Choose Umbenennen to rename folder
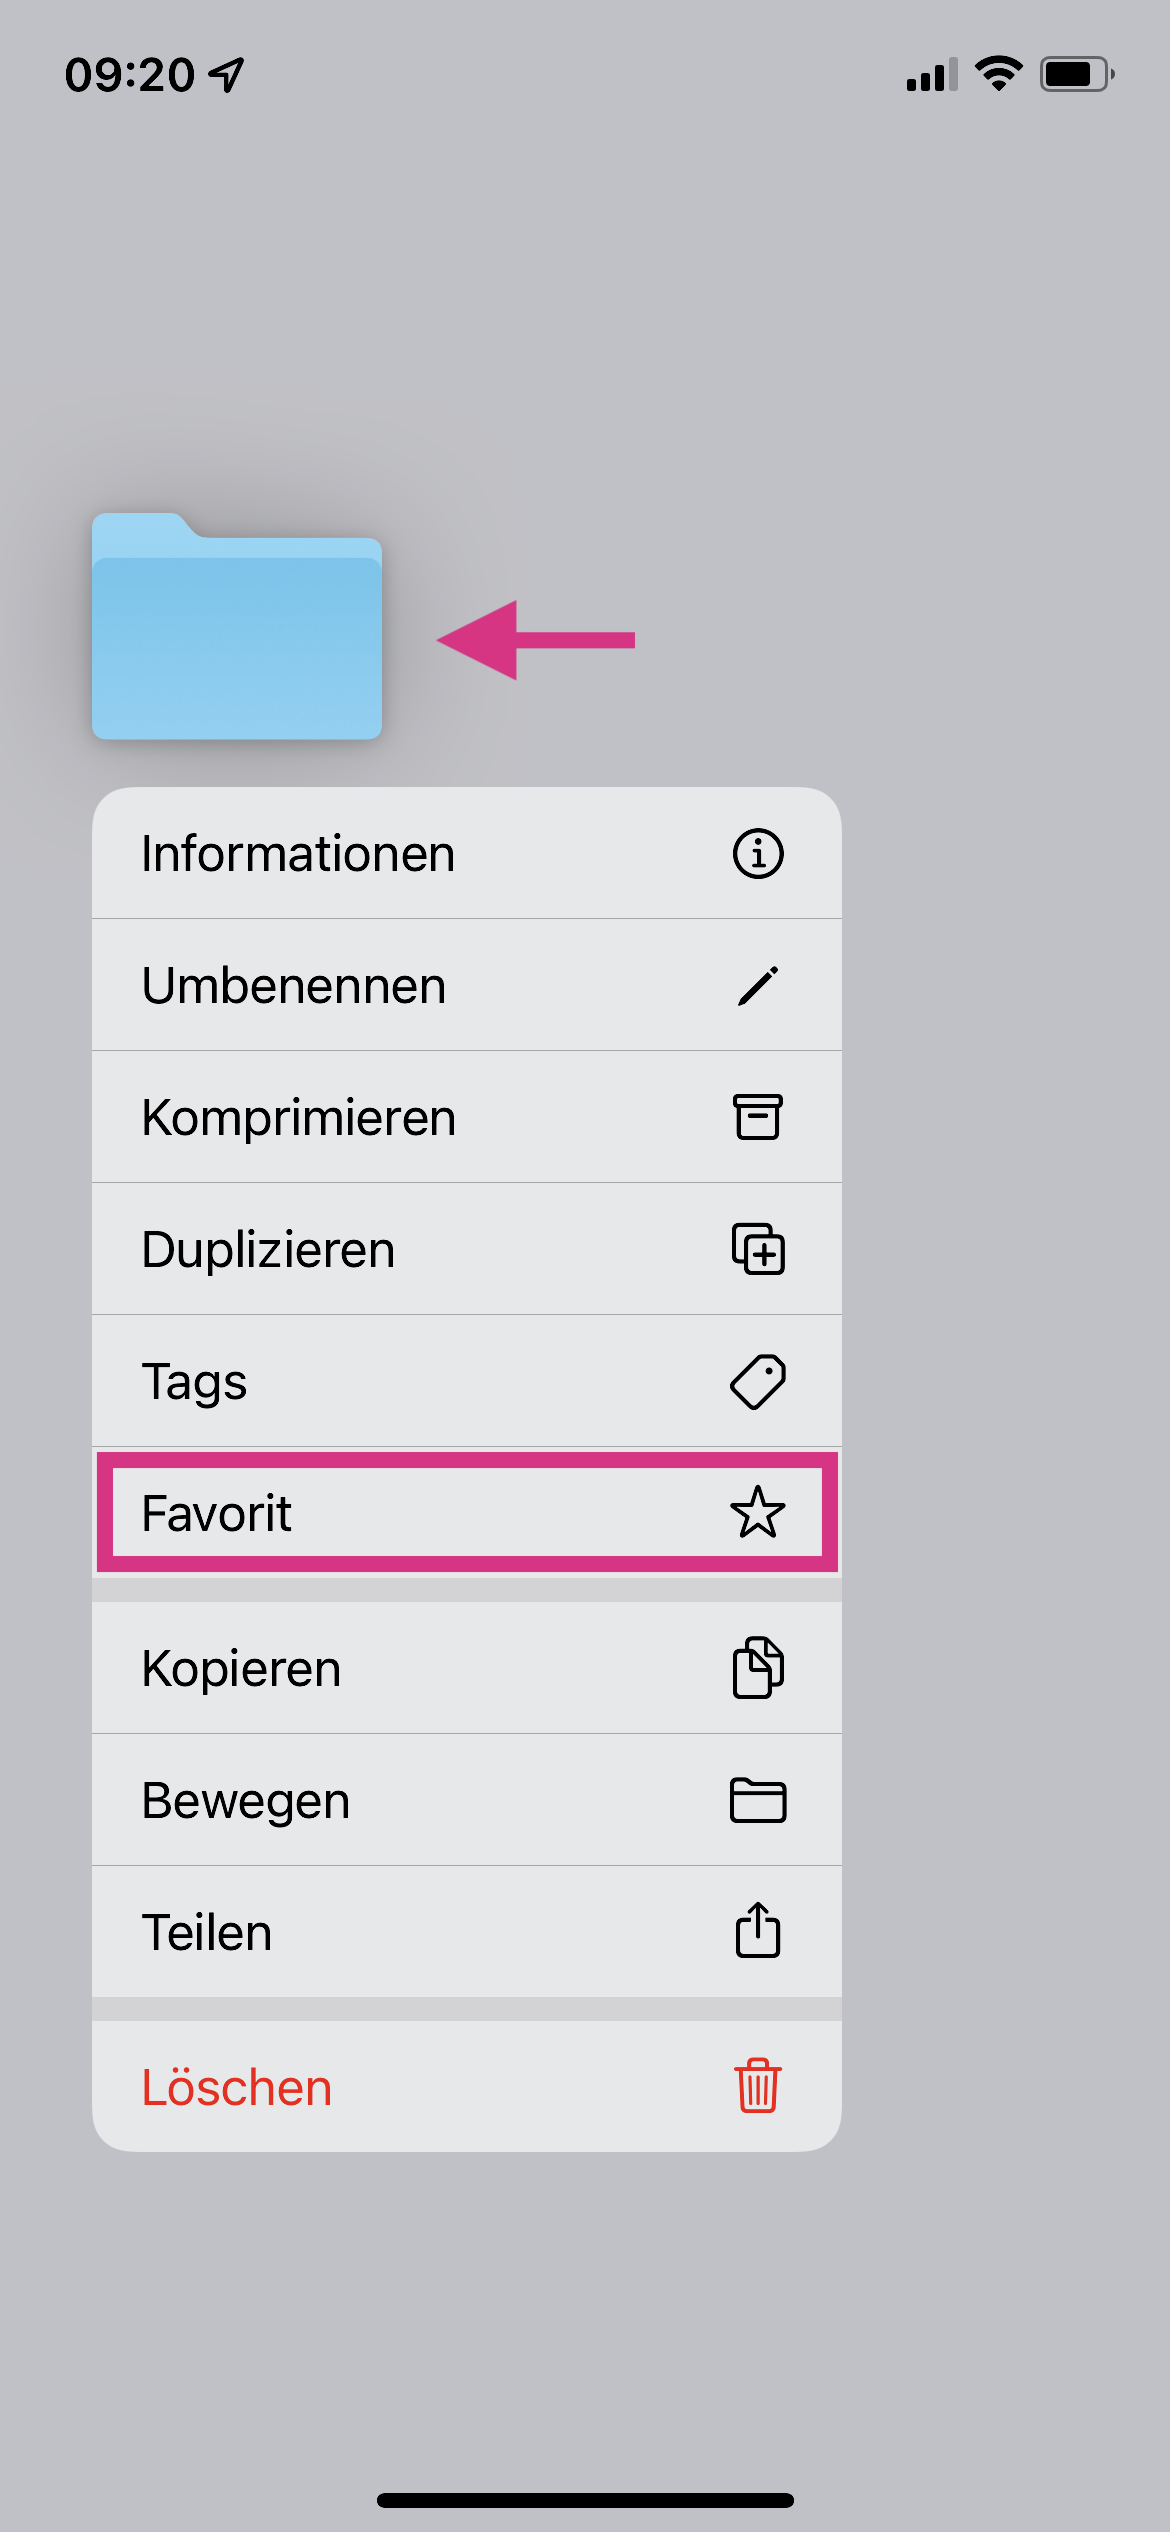The height and width of the screenshot is (2532, 1170). tap(294, 986)
